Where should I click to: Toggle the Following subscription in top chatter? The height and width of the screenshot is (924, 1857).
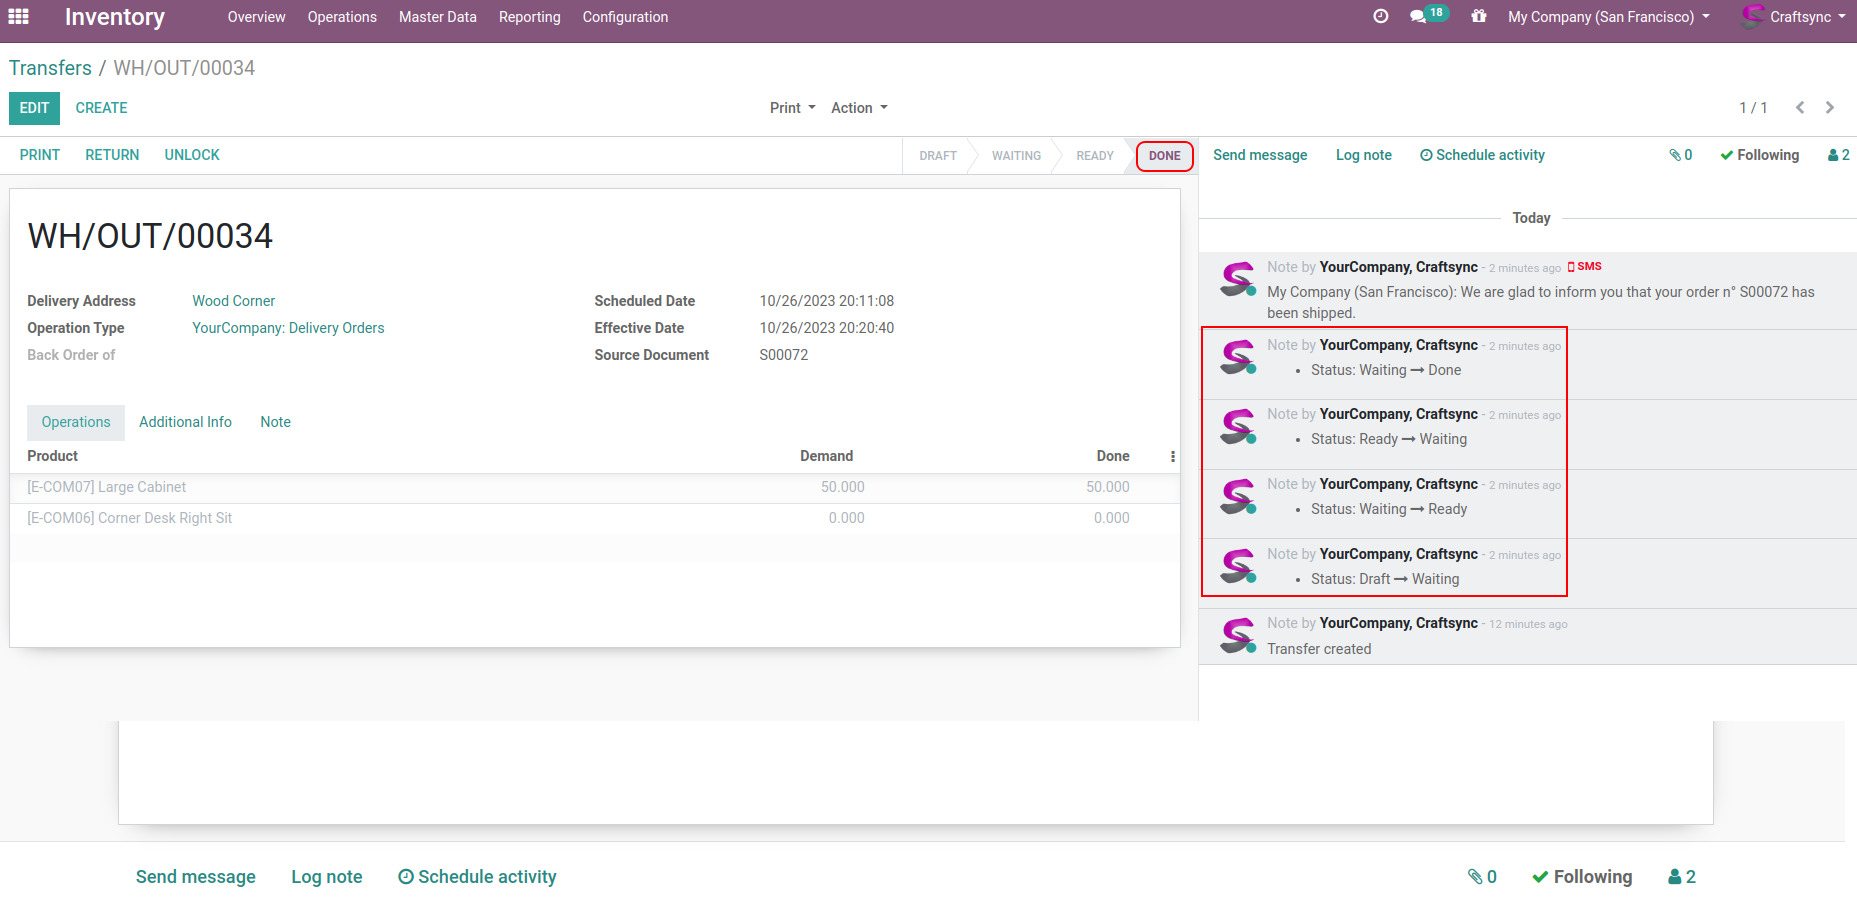[x=1759, y=155]
